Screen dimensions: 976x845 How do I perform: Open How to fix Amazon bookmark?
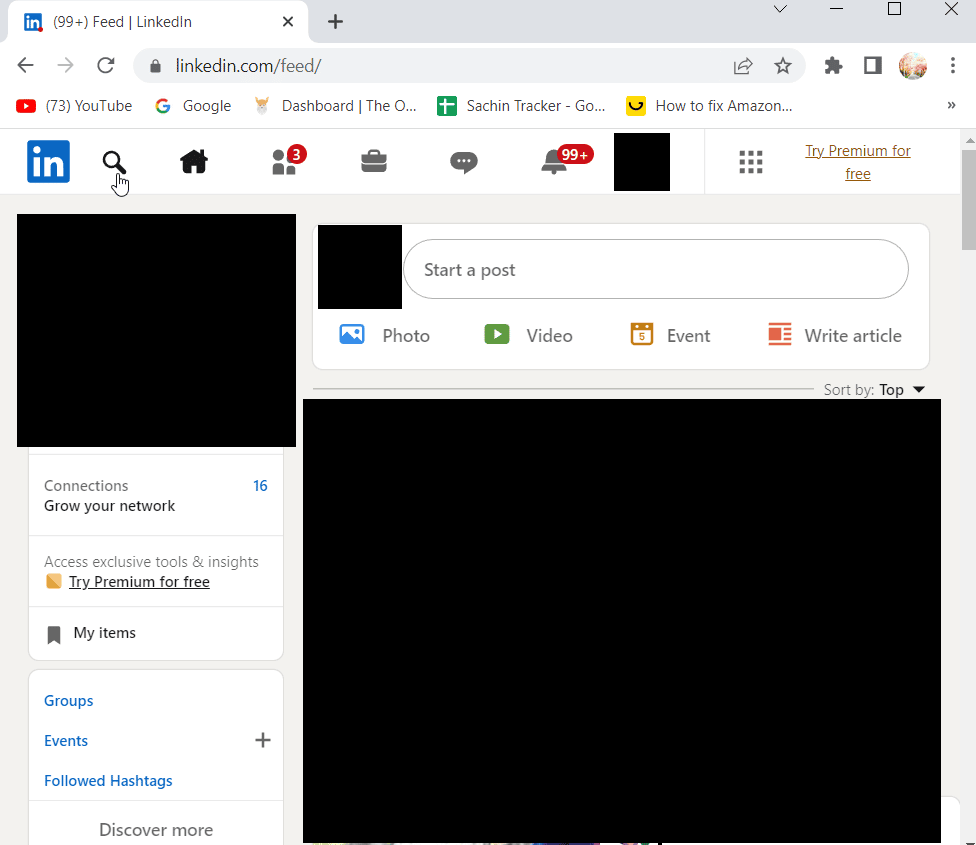pos(709,106)
